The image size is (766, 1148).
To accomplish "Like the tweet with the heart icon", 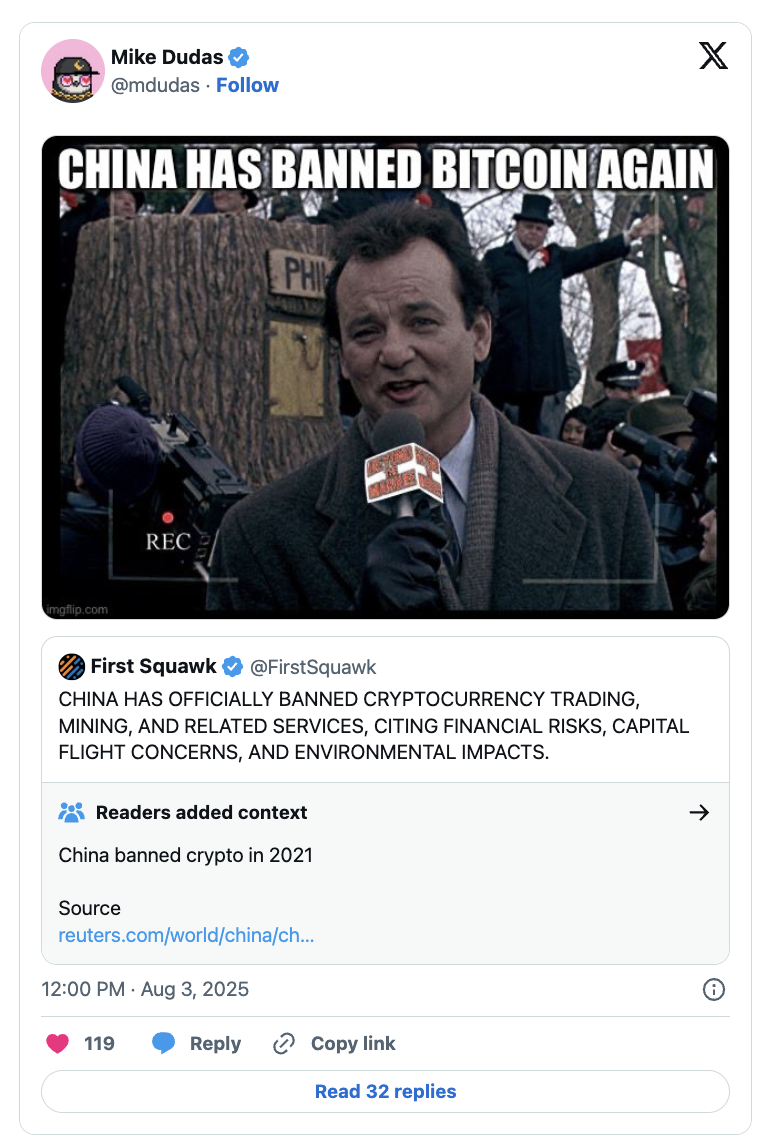I will pyautogui.click(x=57, y=1043).
